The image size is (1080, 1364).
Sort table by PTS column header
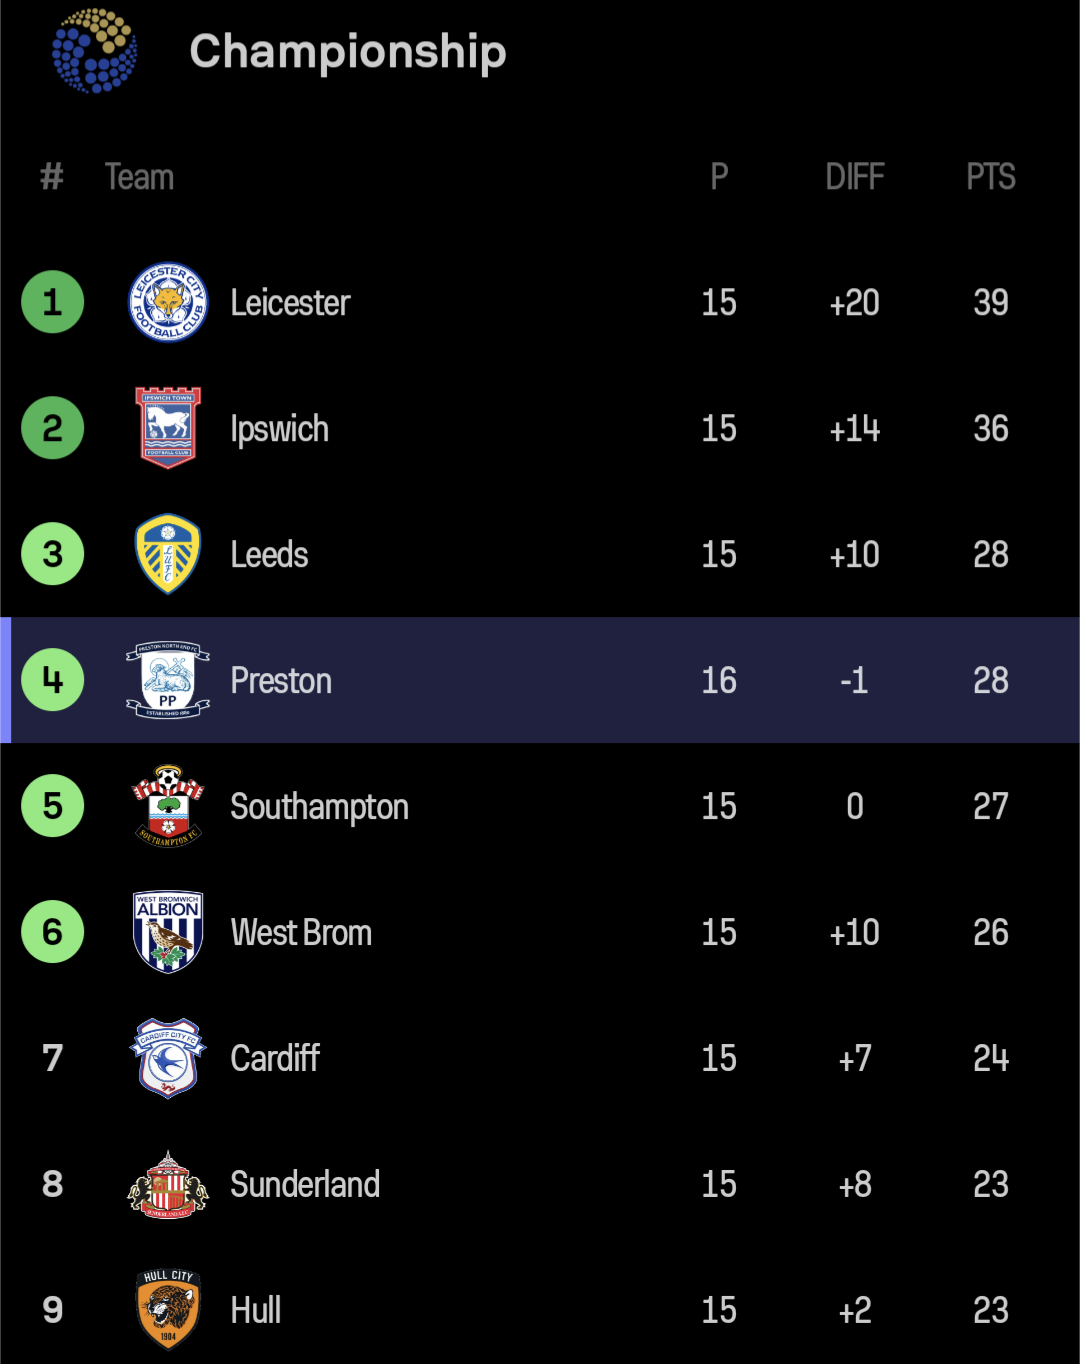(x=990, y=177)
